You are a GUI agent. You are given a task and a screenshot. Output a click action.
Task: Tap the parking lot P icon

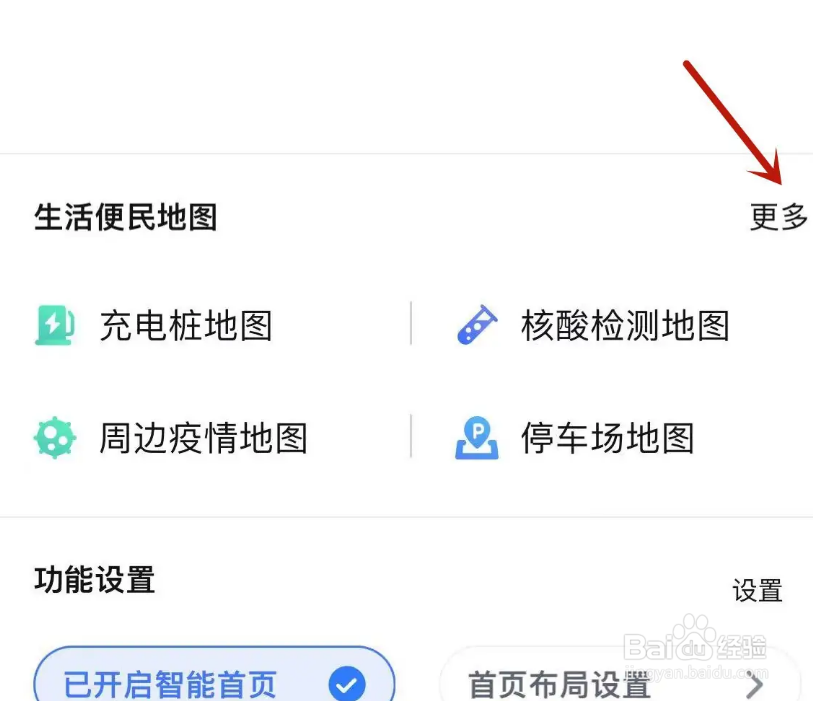click(477, 438)
